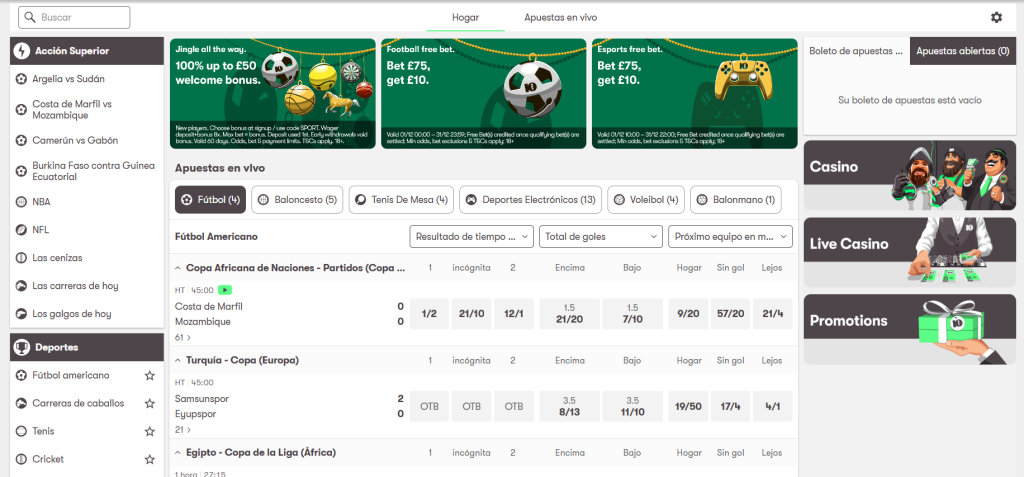
Task: Open Resultado de tiempo dropdown
Action: pos(472,237)
